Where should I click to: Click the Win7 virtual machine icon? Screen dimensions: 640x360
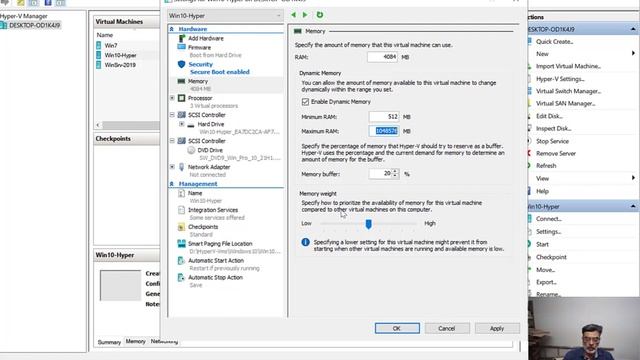coord(99,45)
